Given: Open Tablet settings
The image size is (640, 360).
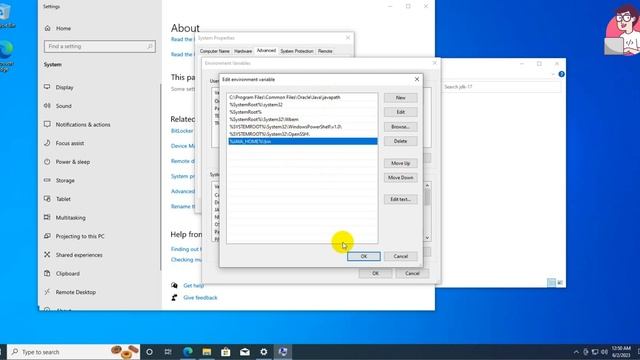Looking at the screenshot, I should click(x=63, y=199).
